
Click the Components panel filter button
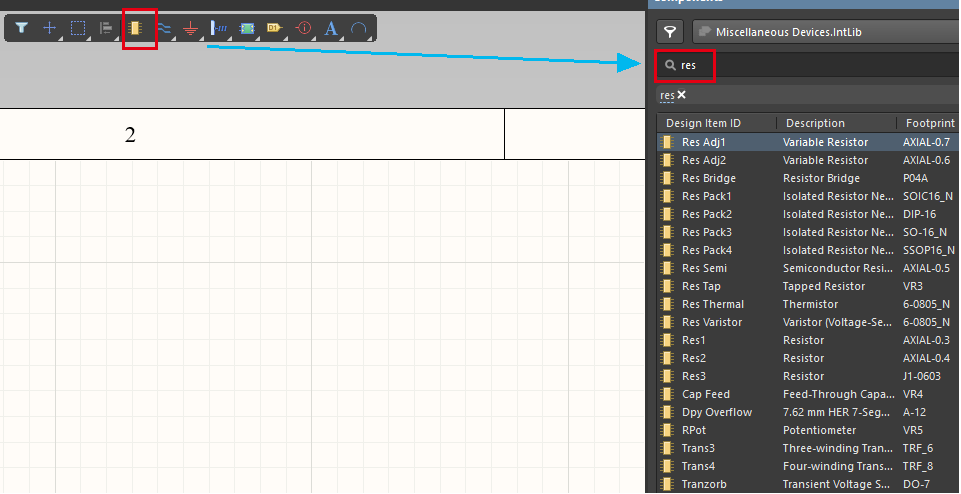(x=671, y=31)
